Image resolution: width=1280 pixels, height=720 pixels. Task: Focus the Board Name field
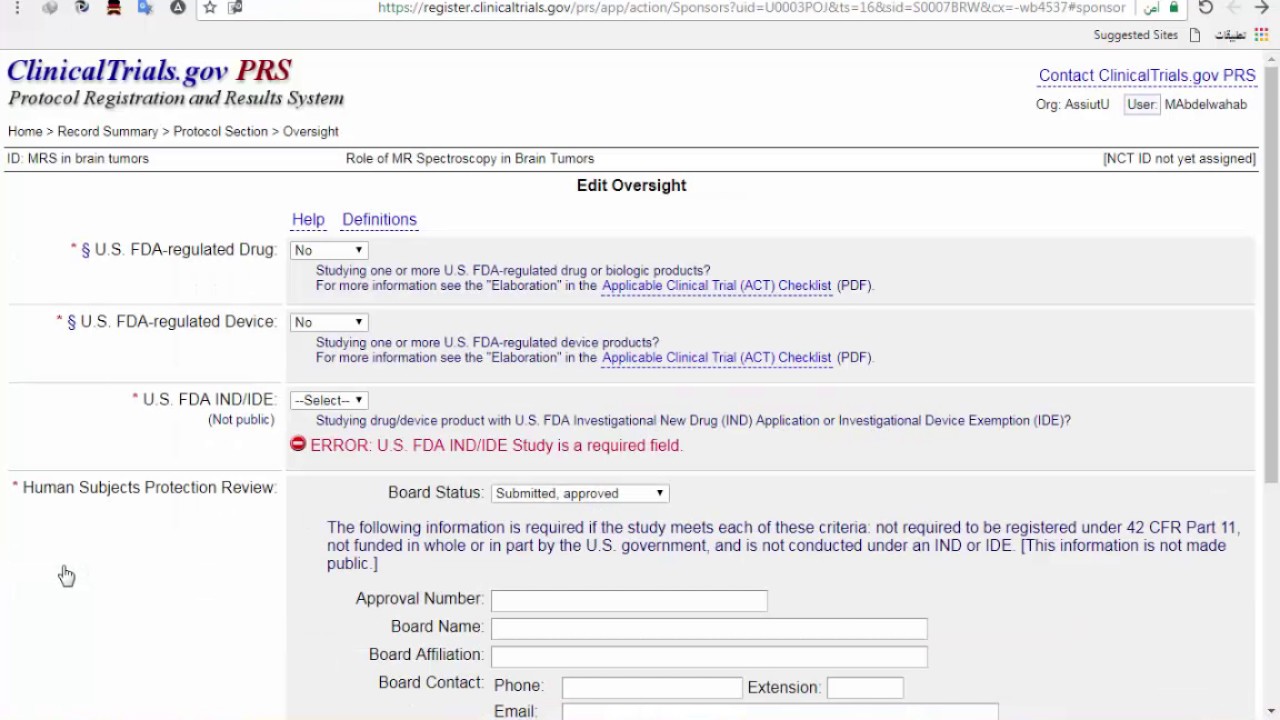coord(709,628)
